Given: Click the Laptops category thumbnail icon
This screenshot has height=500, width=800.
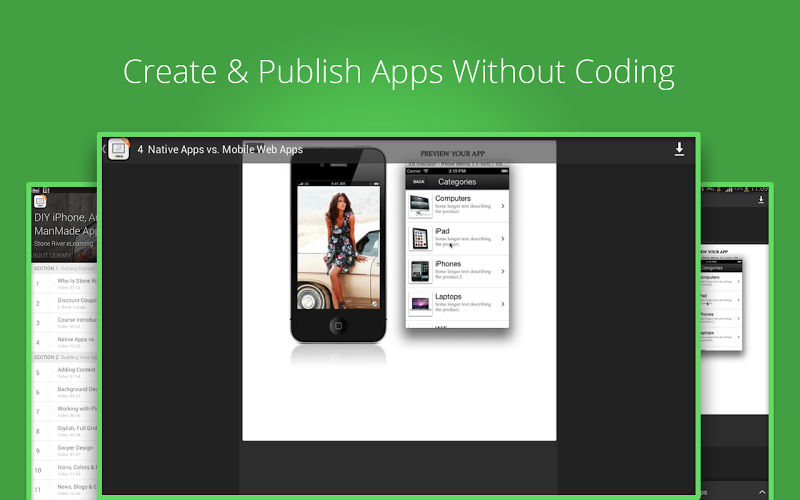Looking at the screenshot, I should tap(420, 302).
